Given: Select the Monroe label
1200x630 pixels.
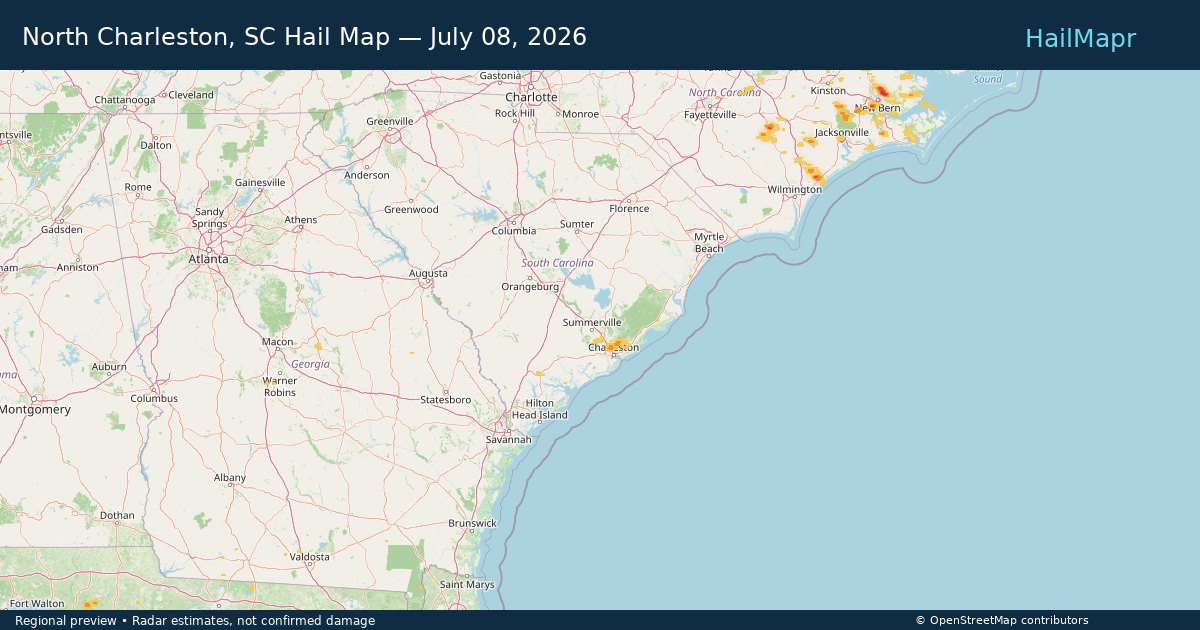Looking at the screenshot, I should point(581,114).
